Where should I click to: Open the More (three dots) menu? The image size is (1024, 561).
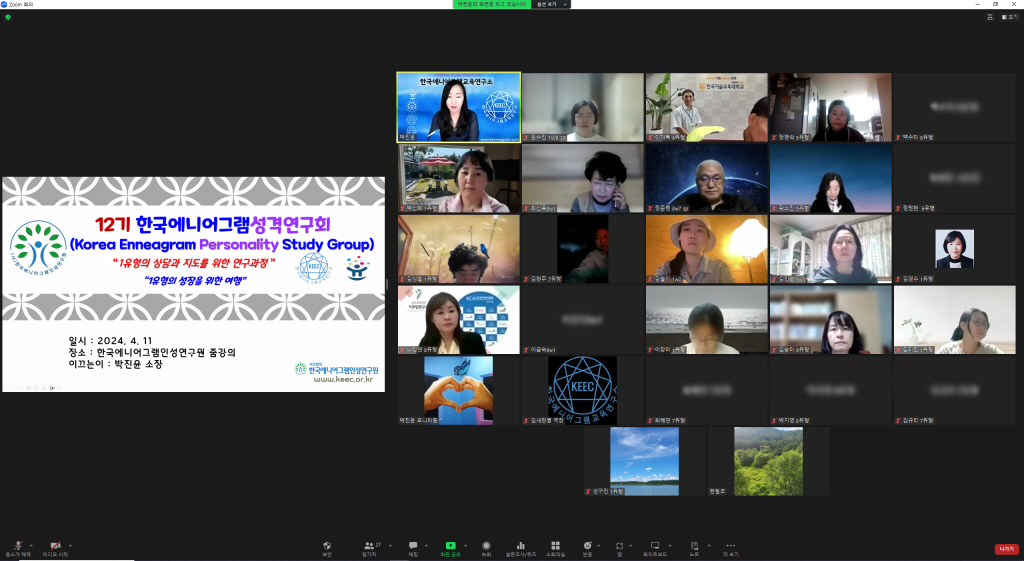pyautogui.click(x=730, y=548)
